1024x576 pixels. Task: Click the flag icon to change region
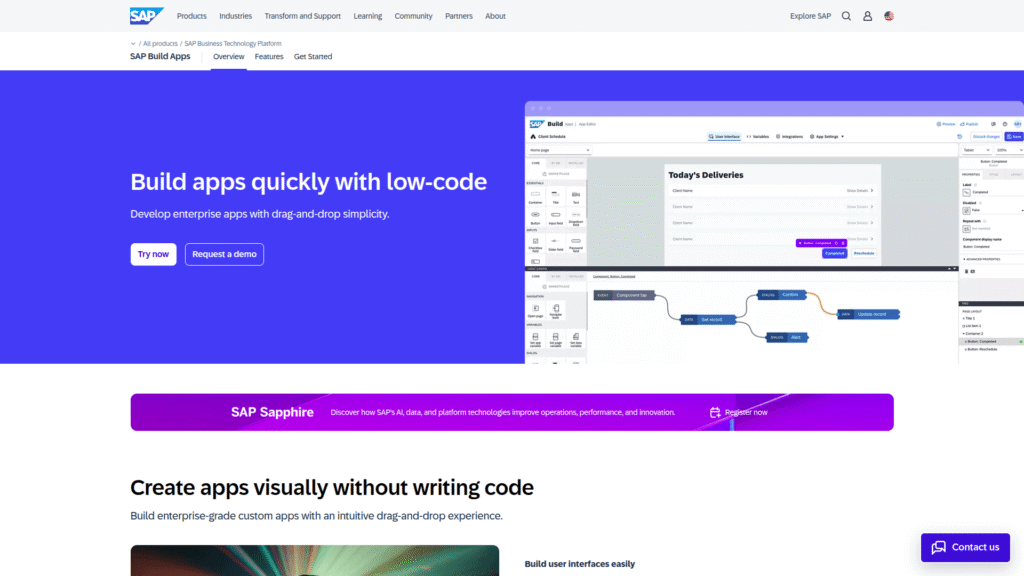(x=889, y=16)
